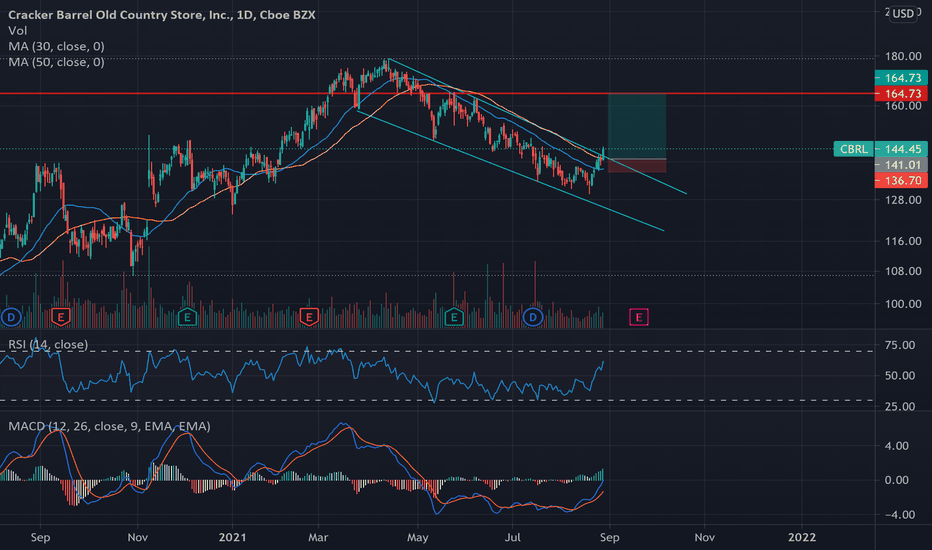Click the red 164.73 horizontal line price label
This screenshot has height=550, width=932.
pos(901,93)
